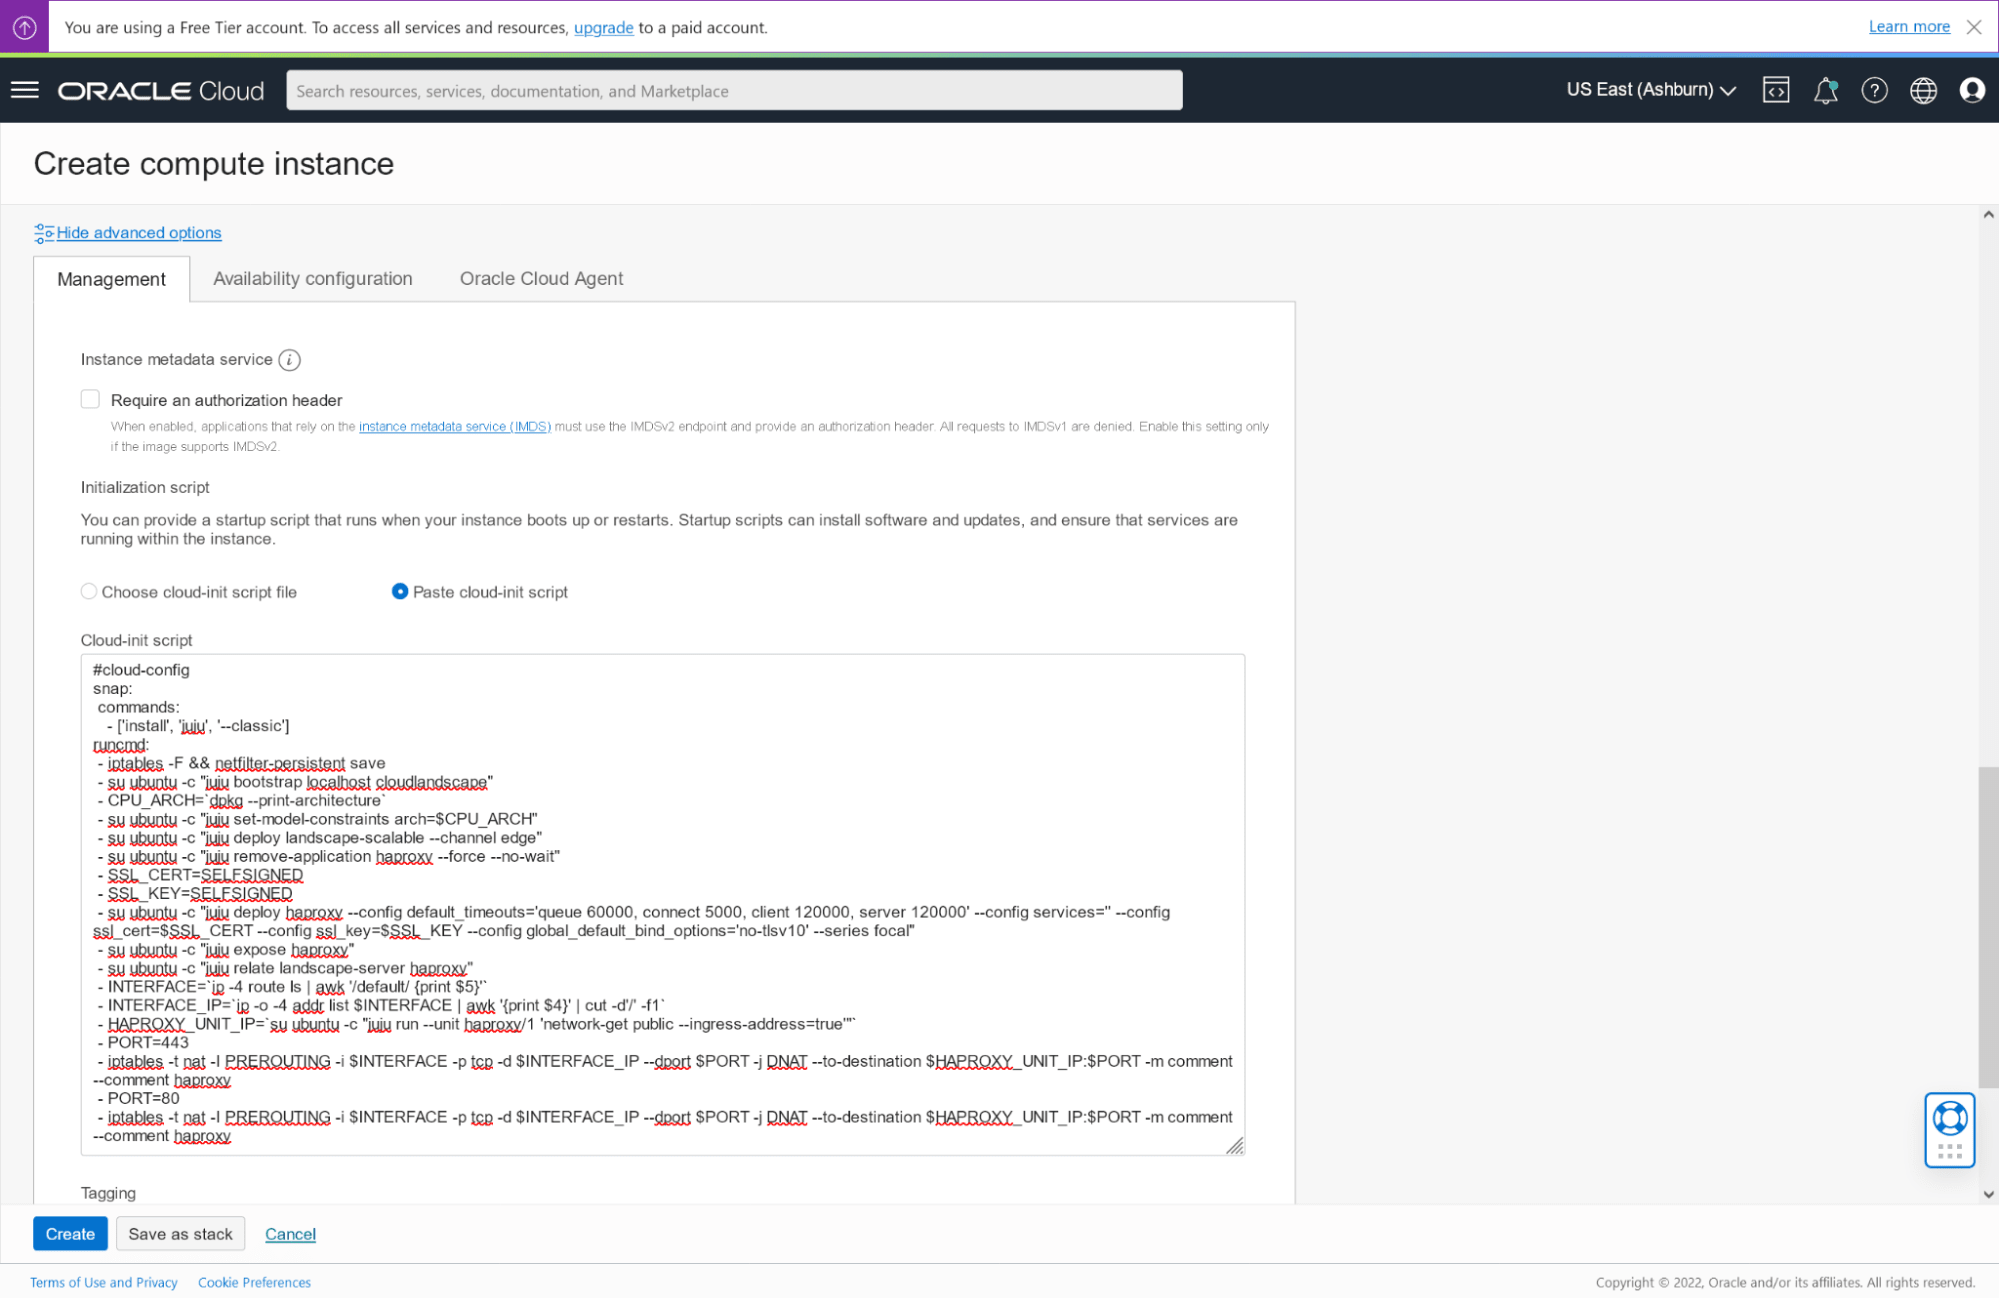Click the Tagging section label
Image resolution: width=1999 pixels, height=1299 pixels.
108,1193
